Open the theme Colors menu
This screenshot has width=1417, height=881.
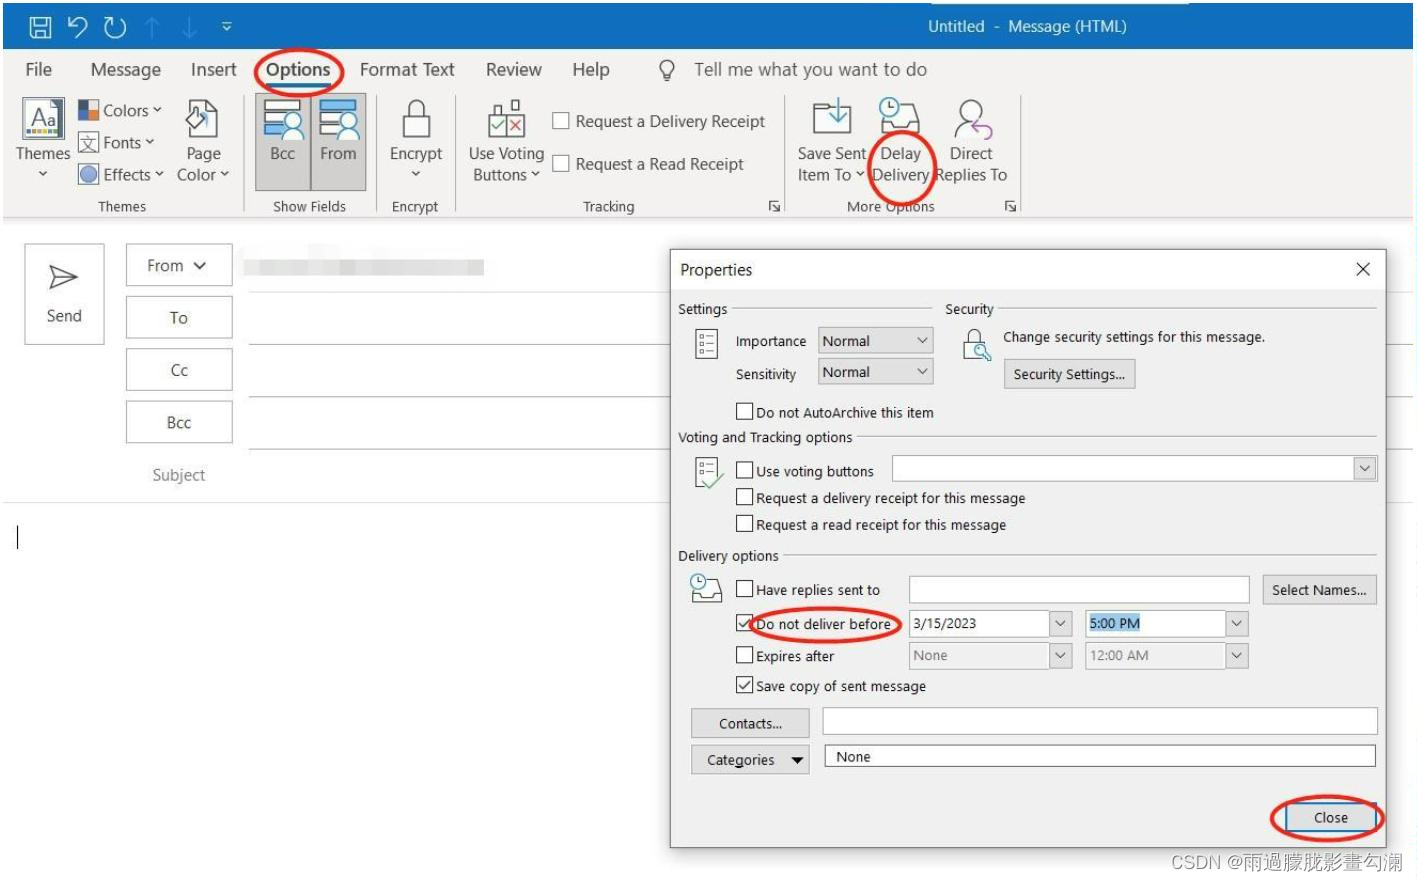[120, 110]
